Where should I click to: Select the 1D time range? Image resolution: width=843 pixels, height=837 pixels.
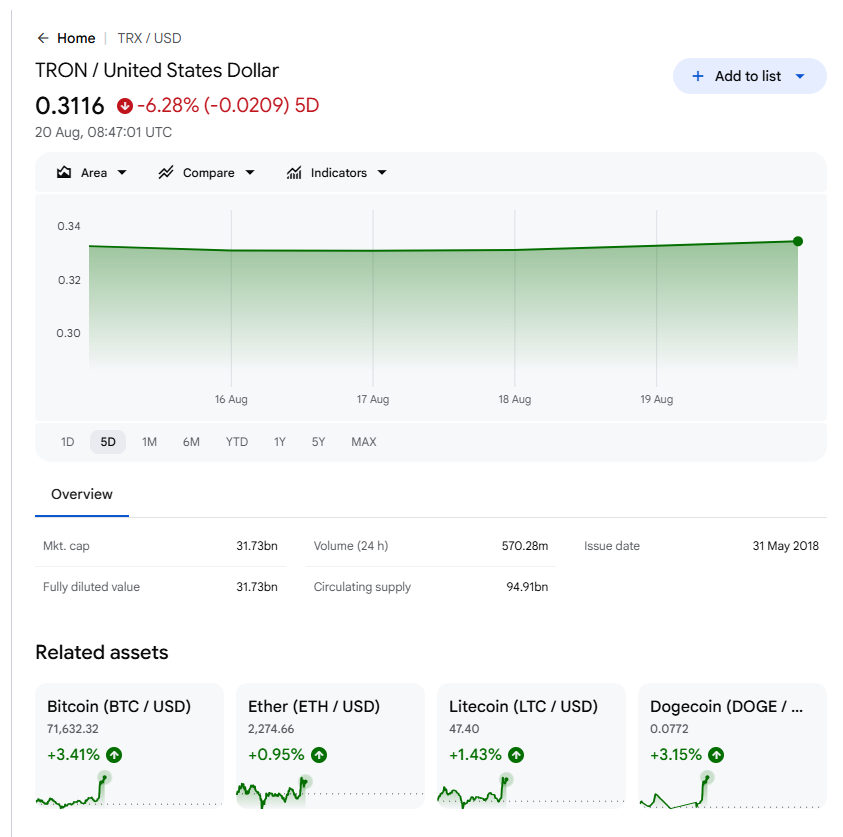67,442
